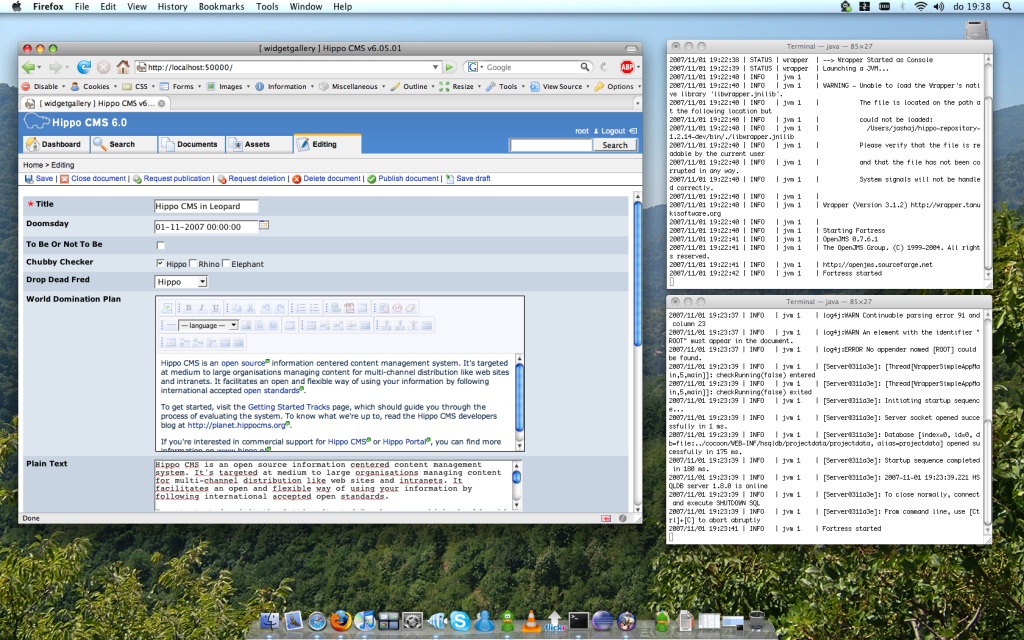Click the Delete document red icon
Viewport: 1024px width, 640px height.
[296, 179]
